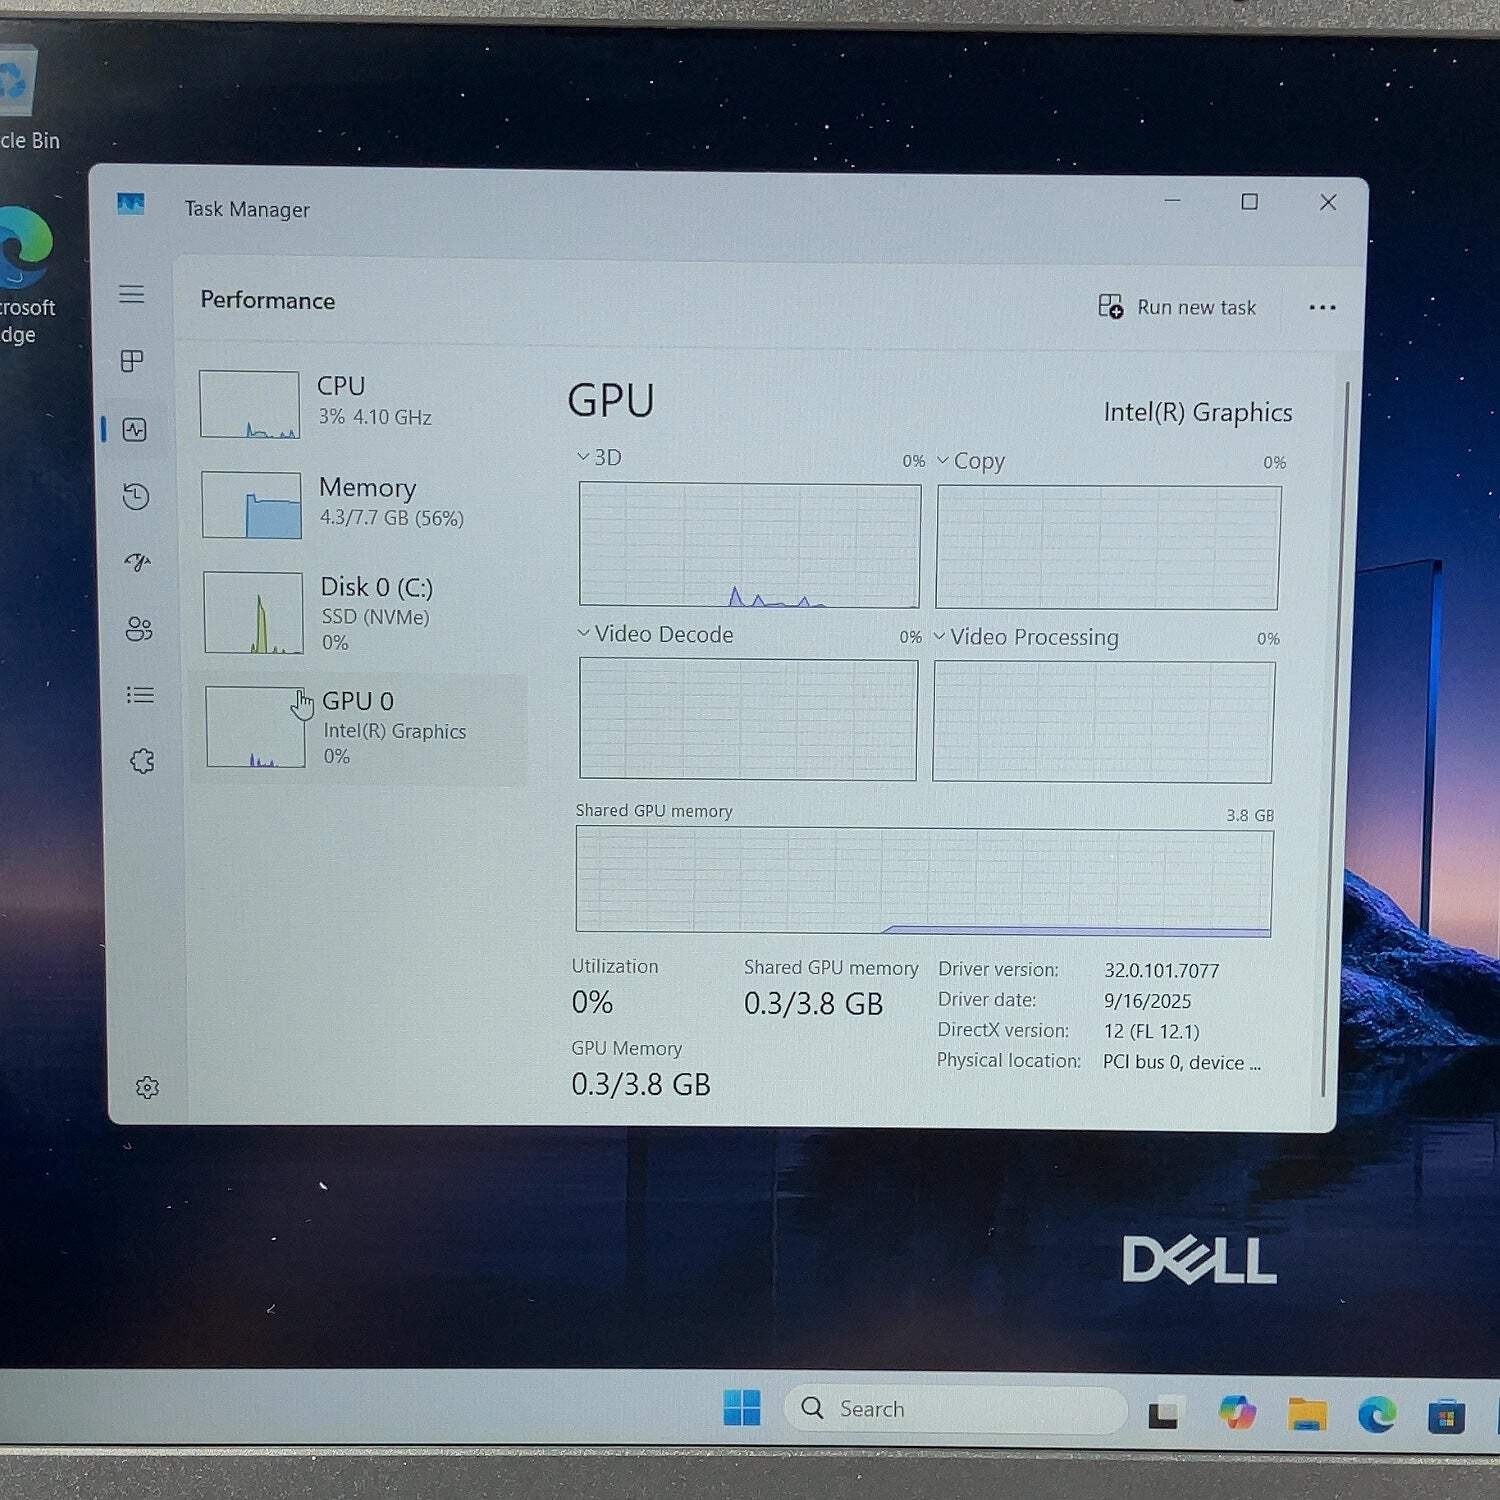The height and width of the screenshot is (1500, 1500).
Task: Open File Explorer from the taskbar
Action: click(1307, 1414)
